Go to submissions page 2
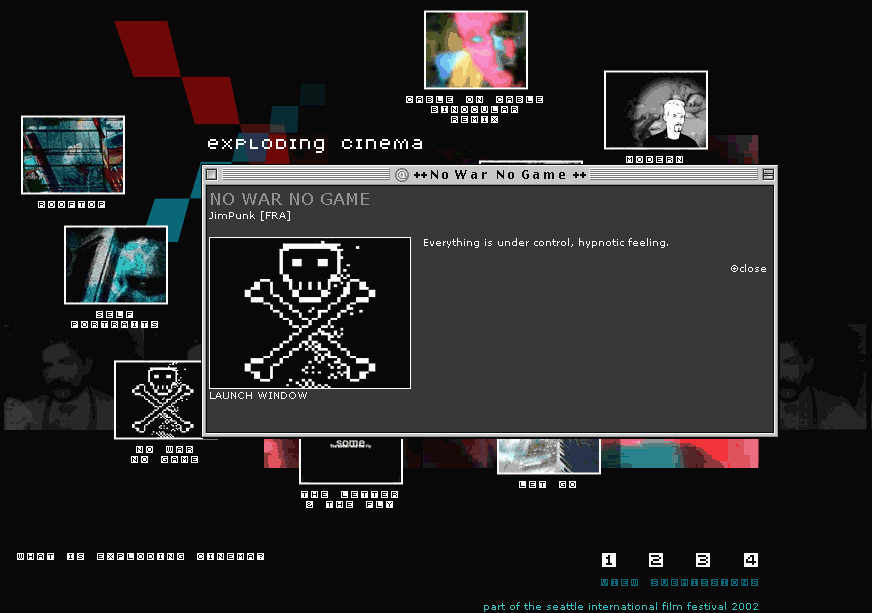Image resolution: width=872 pixels, height=613 pixels. [656, 560]
